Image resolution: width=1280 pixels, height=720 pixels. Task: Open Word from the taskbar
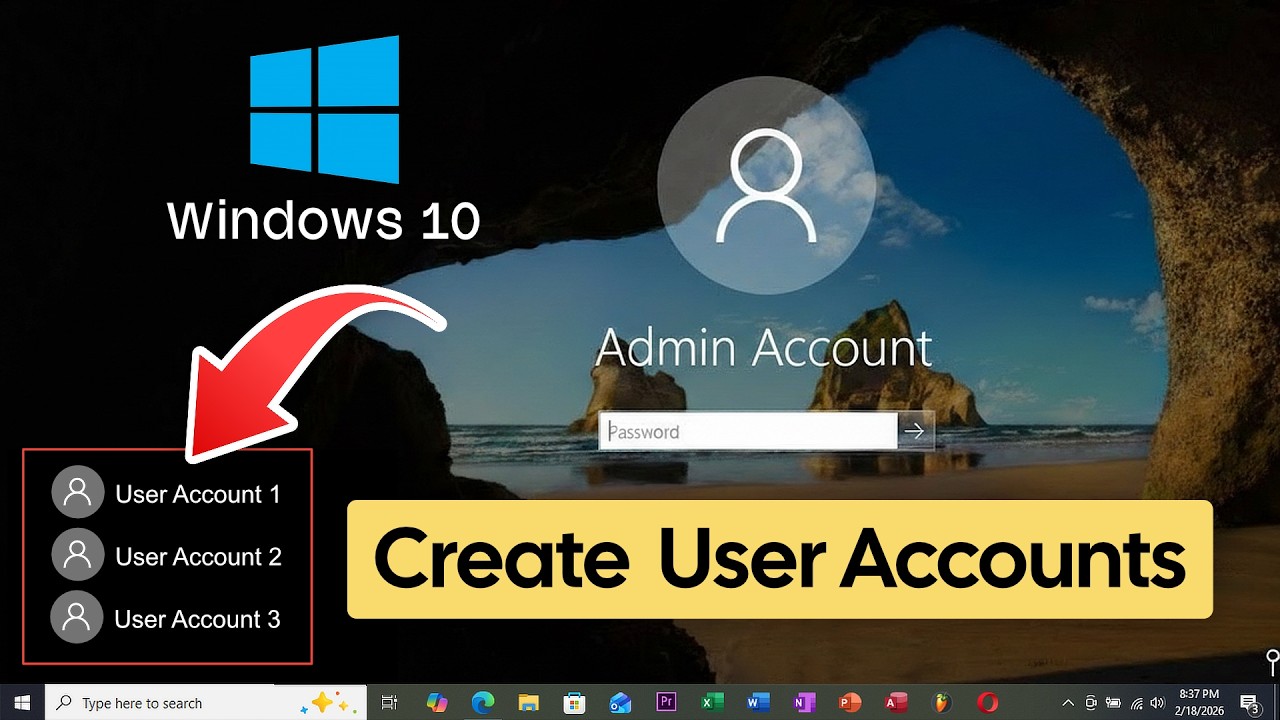pos(758,703)
